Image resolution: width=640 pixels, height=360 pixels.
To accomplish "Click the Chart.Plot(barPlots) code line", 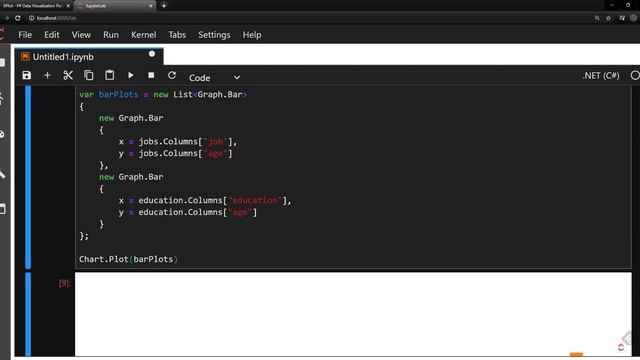I will click(129, 259).
